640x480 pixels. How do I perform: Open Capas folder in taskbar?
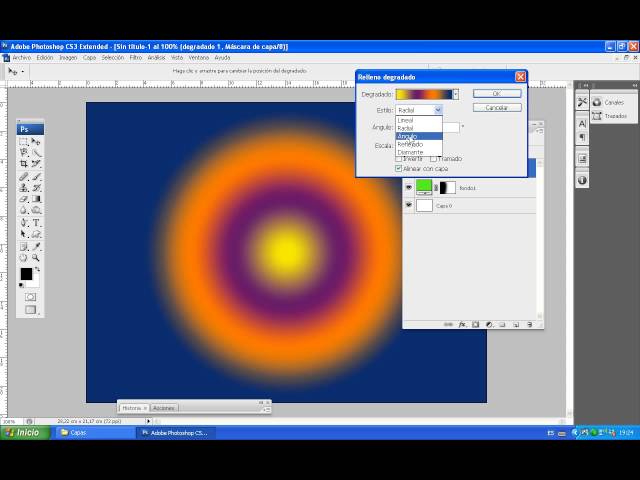(x=95, y=433)
